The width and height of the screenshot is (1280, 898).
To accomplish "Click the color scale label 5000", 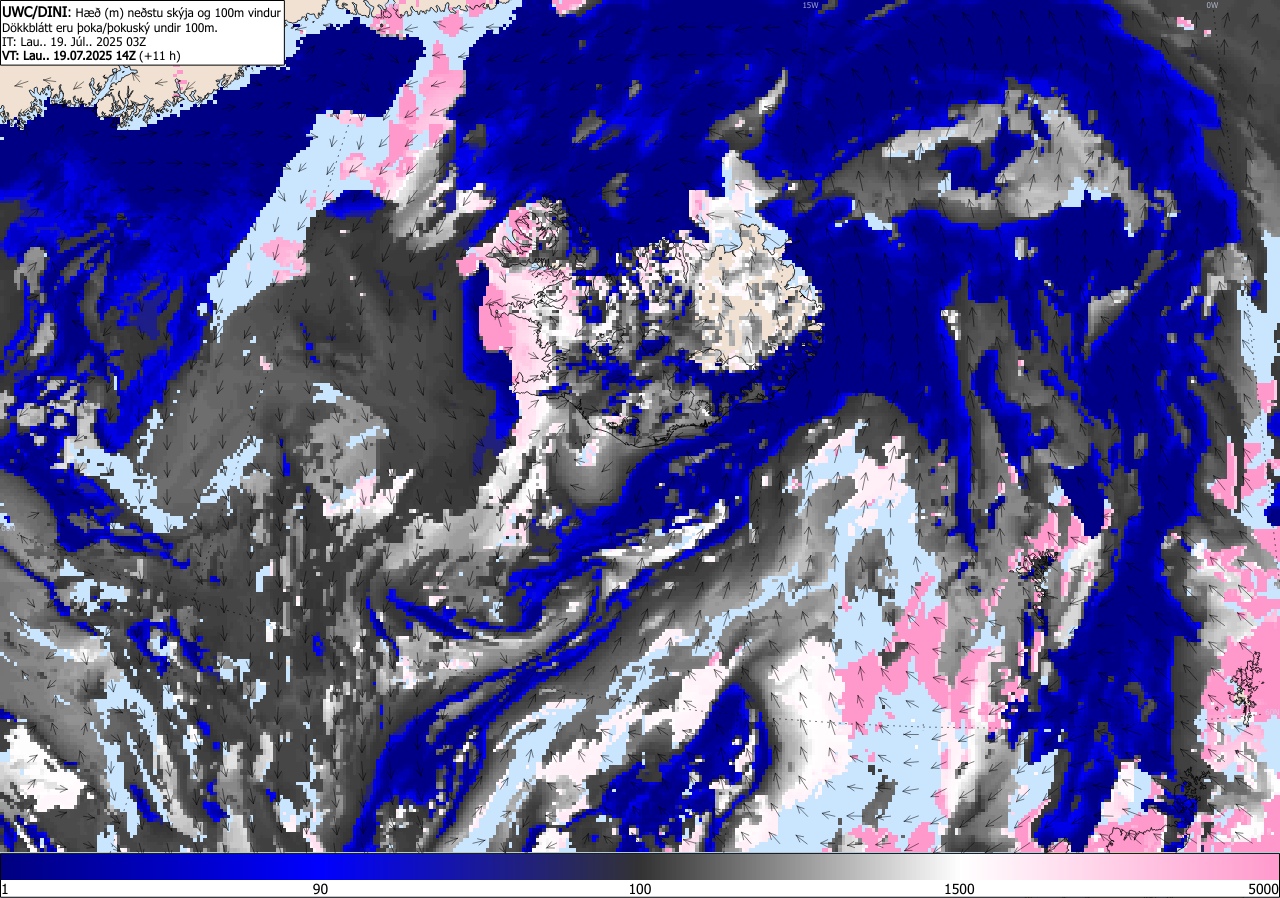I will pyautogui.click(x=1263, y=889).
